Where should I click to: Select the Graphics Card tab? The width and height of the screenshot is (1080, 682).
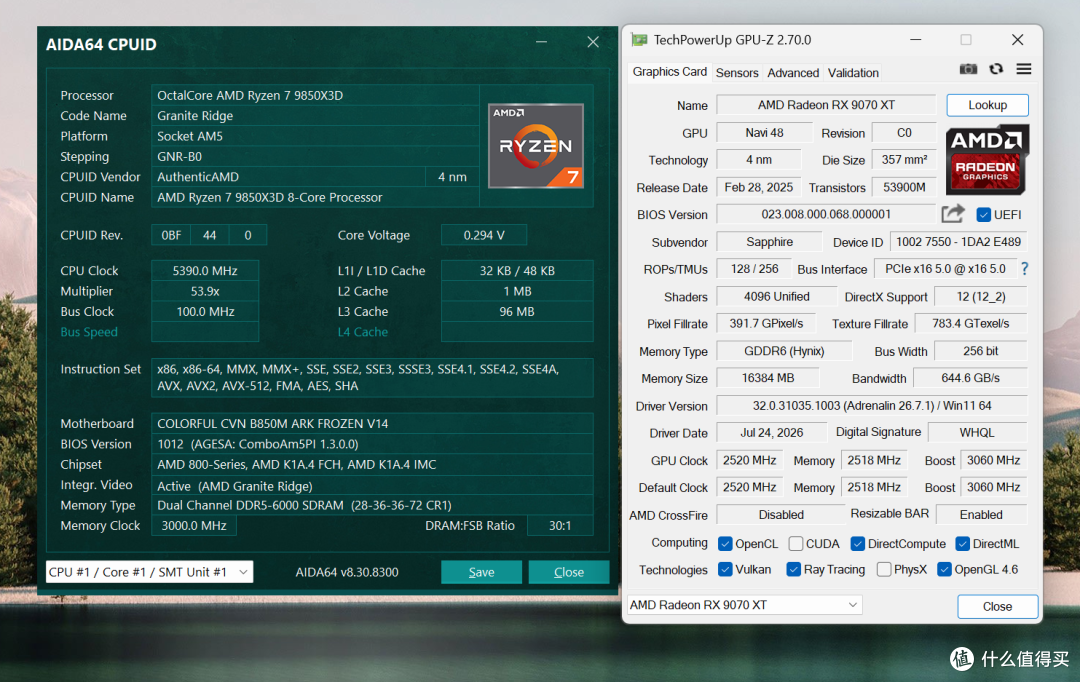[x=669, y=72]
